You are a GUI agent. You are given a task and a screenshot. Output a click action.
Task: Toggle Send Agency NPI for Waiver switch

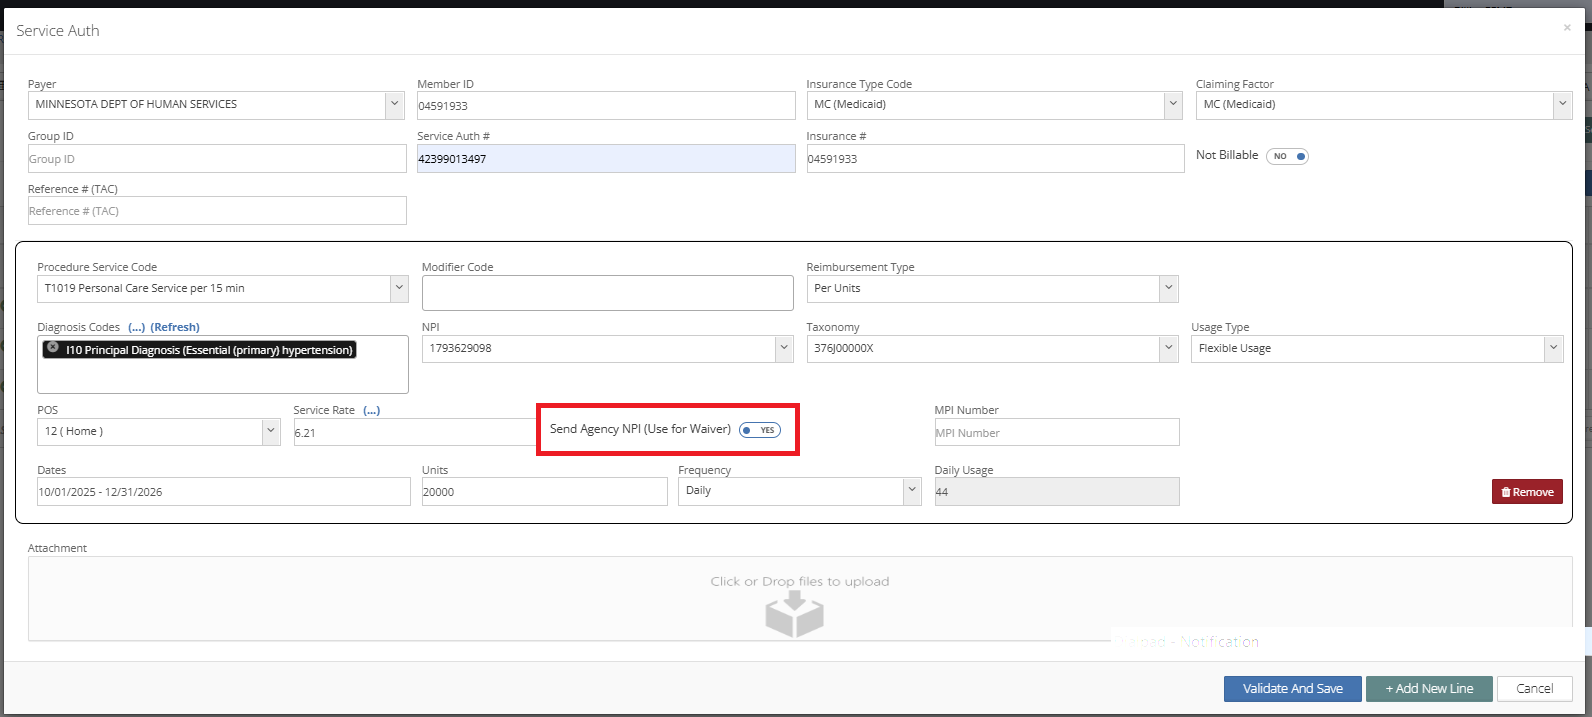click(760, 430)
